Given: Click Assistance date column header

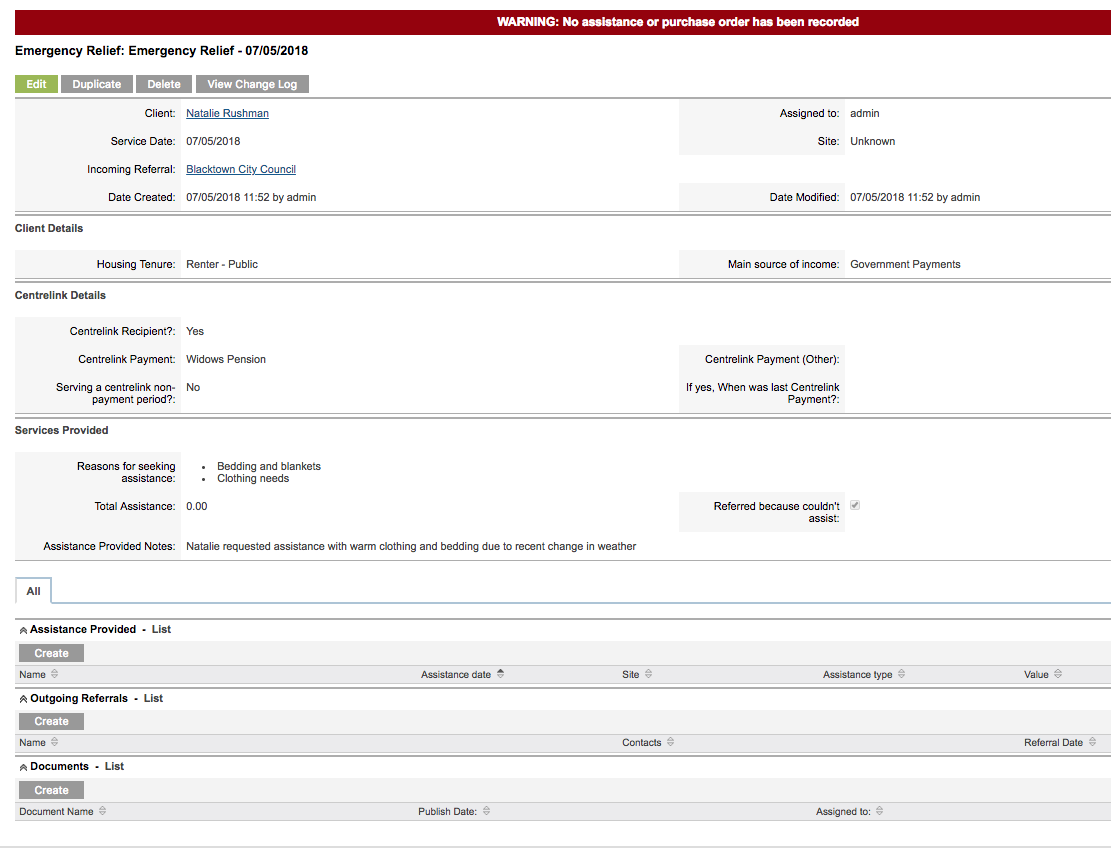Looking at the screenshot, I should tap(456, 674).
